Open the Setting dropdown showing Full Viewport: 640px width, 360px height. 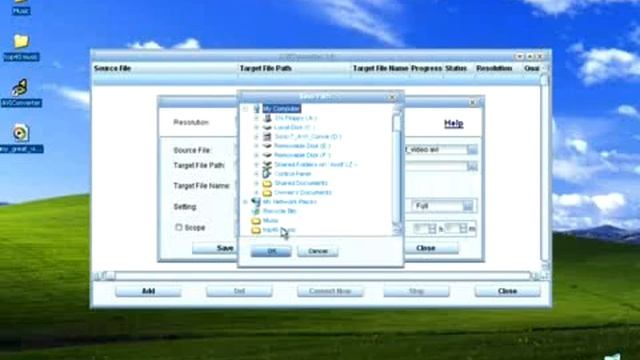[468, 206]
